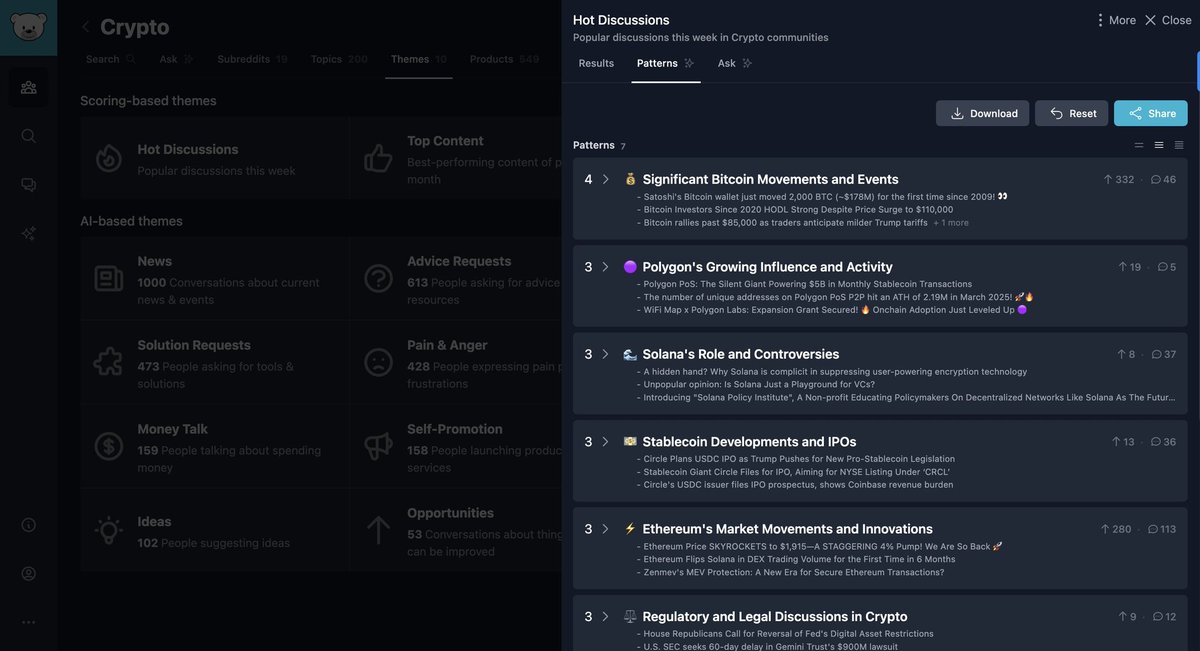Click the Solution Requests puzzle icon
Screen dimensions: 1200x651
(x=109, y=362)
